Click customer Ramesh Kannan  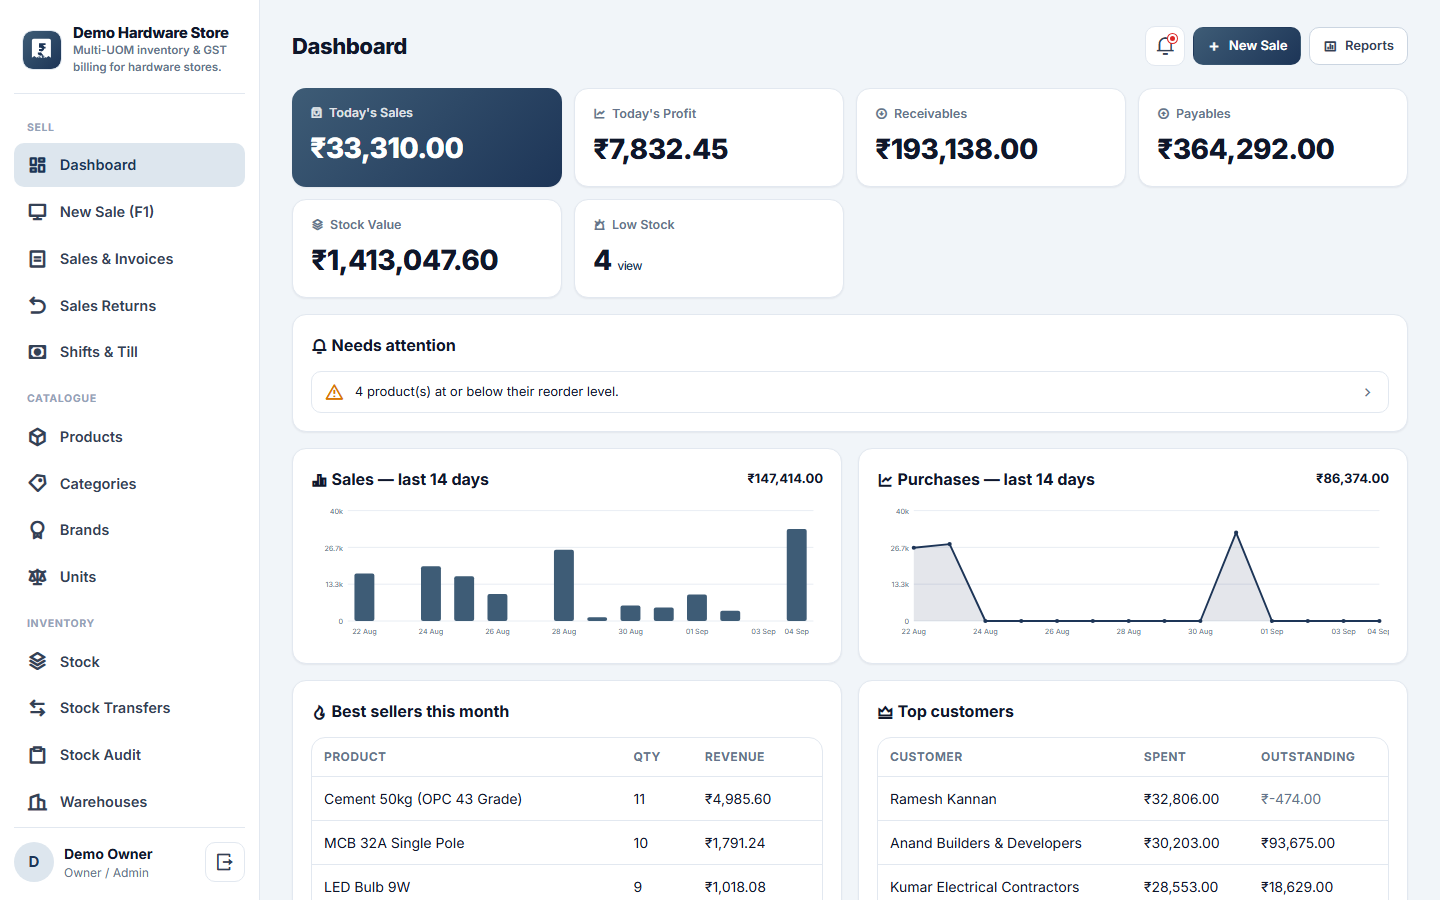(x=943, y=799)
